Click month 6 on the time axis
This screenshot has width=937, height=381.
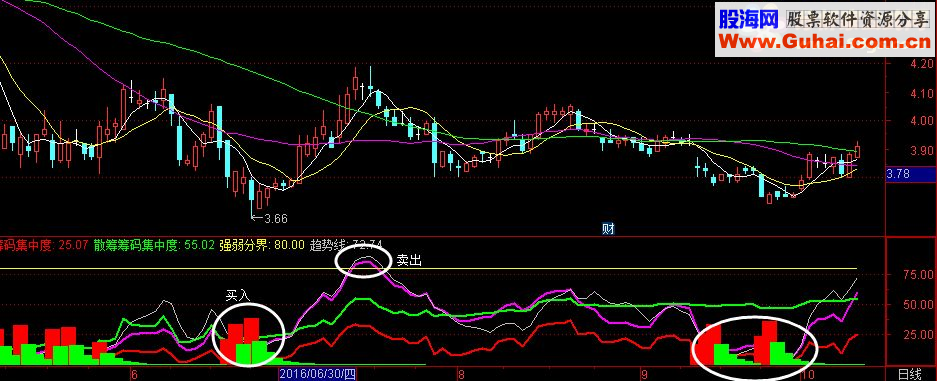(134, 375)
